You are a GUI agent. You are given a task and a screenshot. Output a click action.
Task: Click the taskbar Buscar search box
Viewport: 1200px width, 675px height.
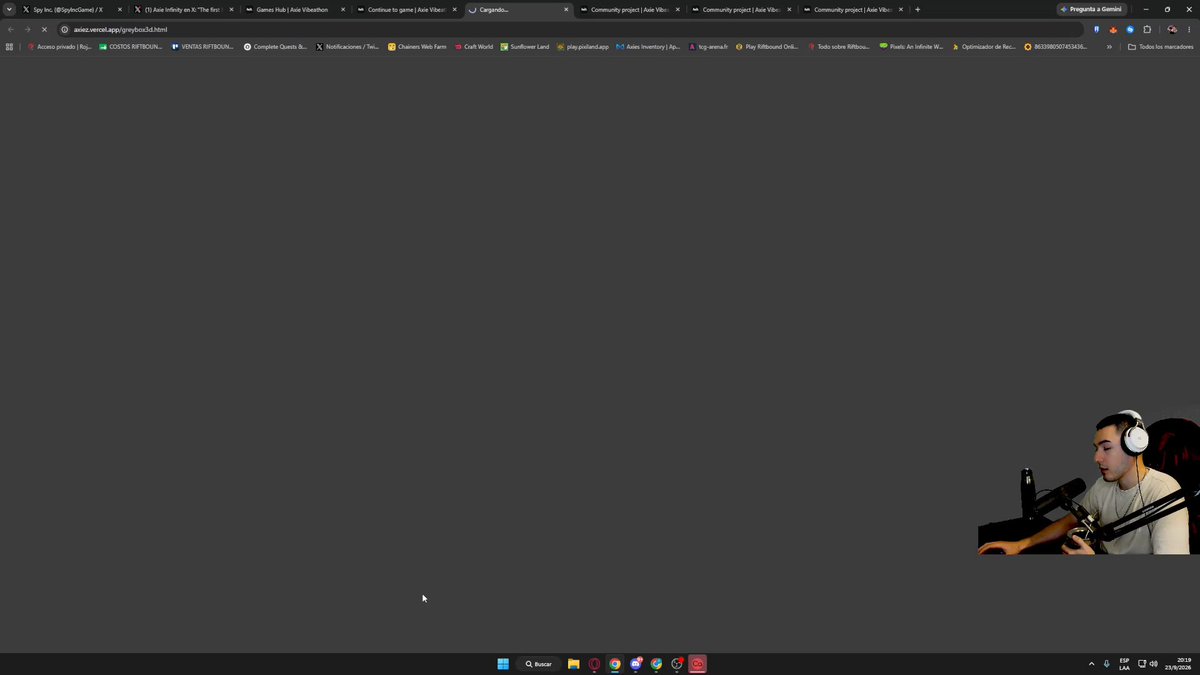(x=539, y=664)
